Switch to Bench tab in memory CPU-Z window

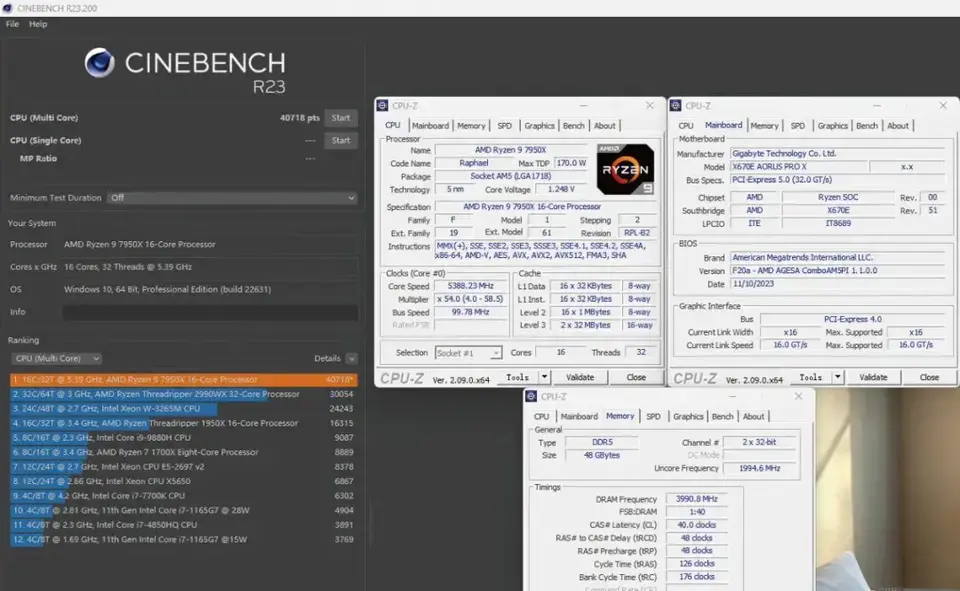tap(722, 416)
